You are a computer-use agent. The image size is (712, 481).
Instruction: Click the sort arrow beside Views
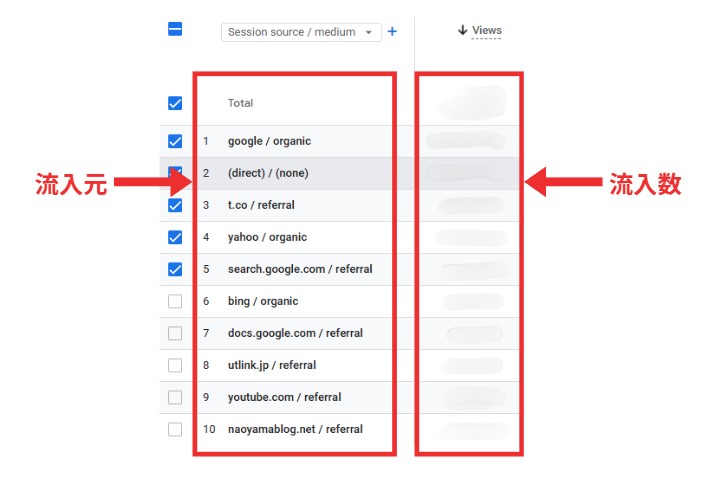click(462, 31)
